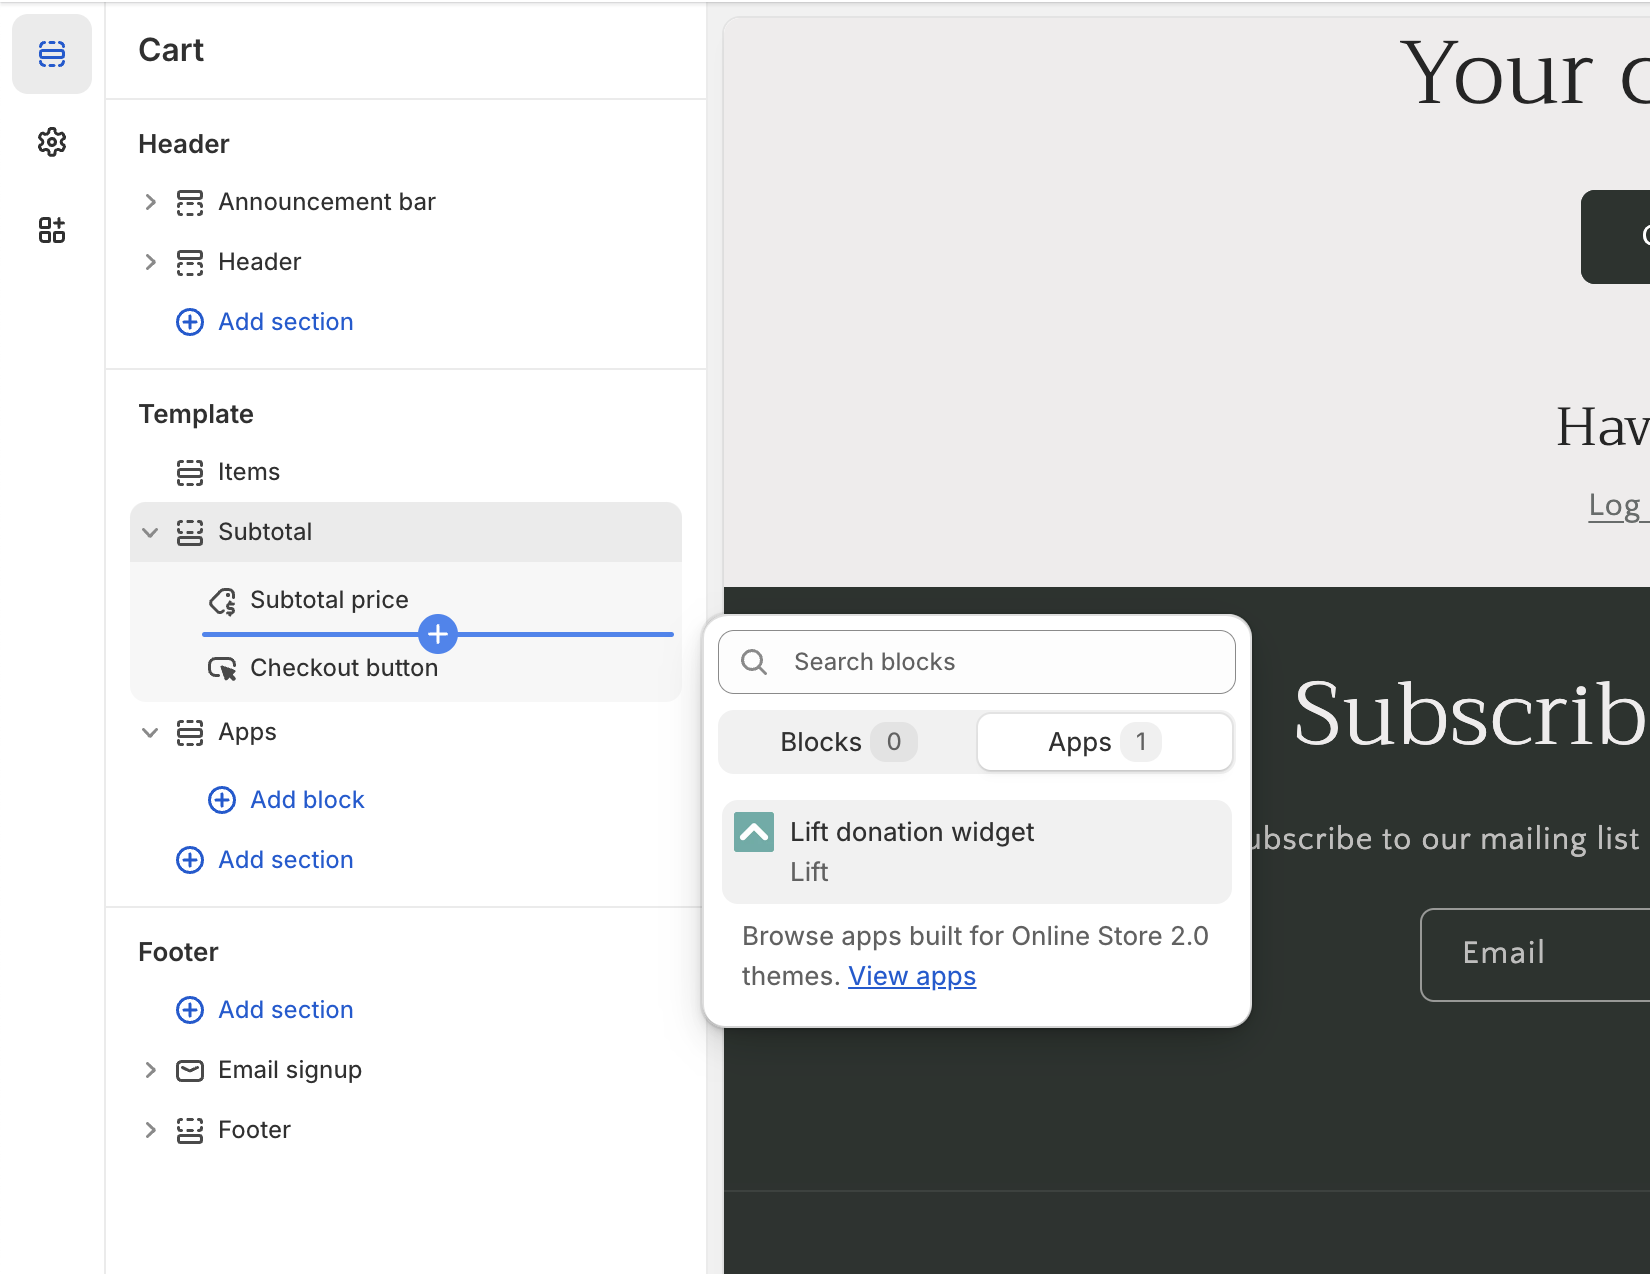Screen dimensions: 1650x1274
Task: Select the Items template section
Action: tap(249, 472)
